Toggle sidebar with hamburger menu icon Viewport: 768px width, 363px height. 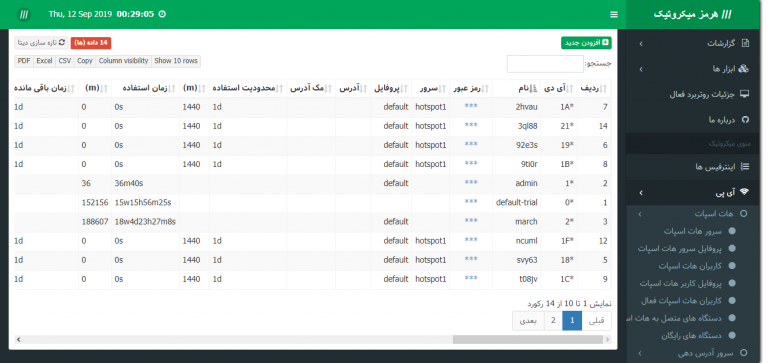[614, 15]
